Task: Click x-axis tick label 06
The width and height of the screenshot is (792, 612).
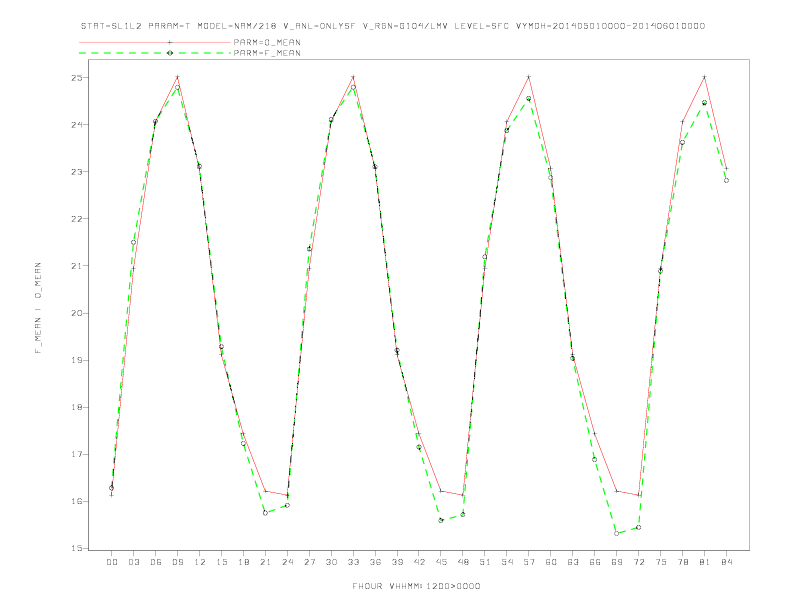Action: [156, 562]
